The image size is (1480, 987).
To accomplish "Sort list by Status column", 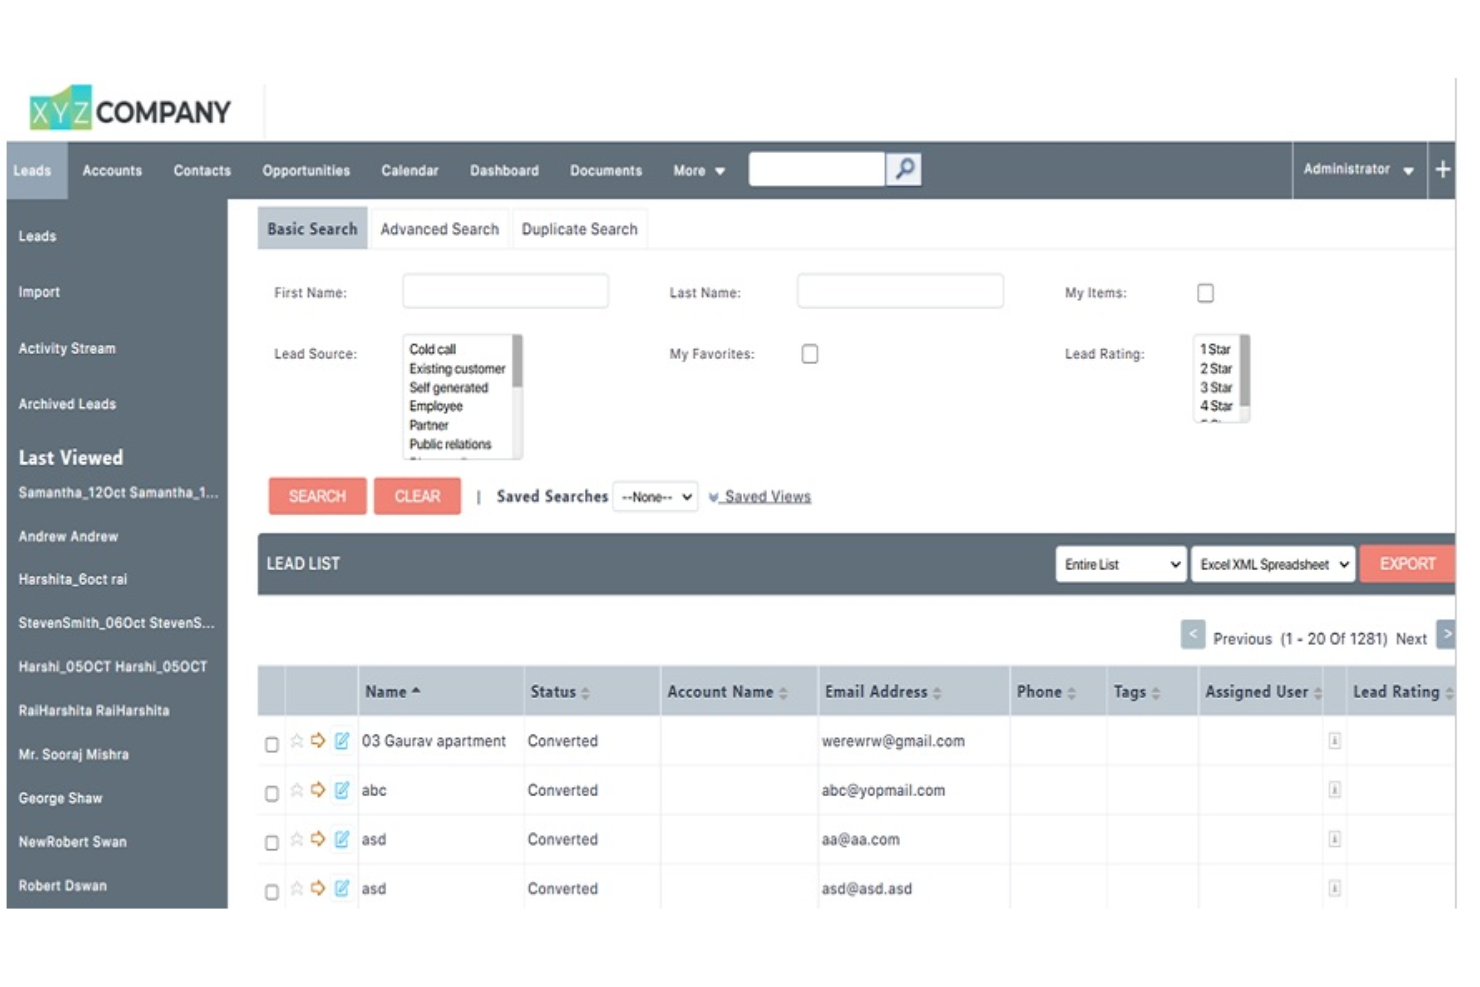I will 560,692.
